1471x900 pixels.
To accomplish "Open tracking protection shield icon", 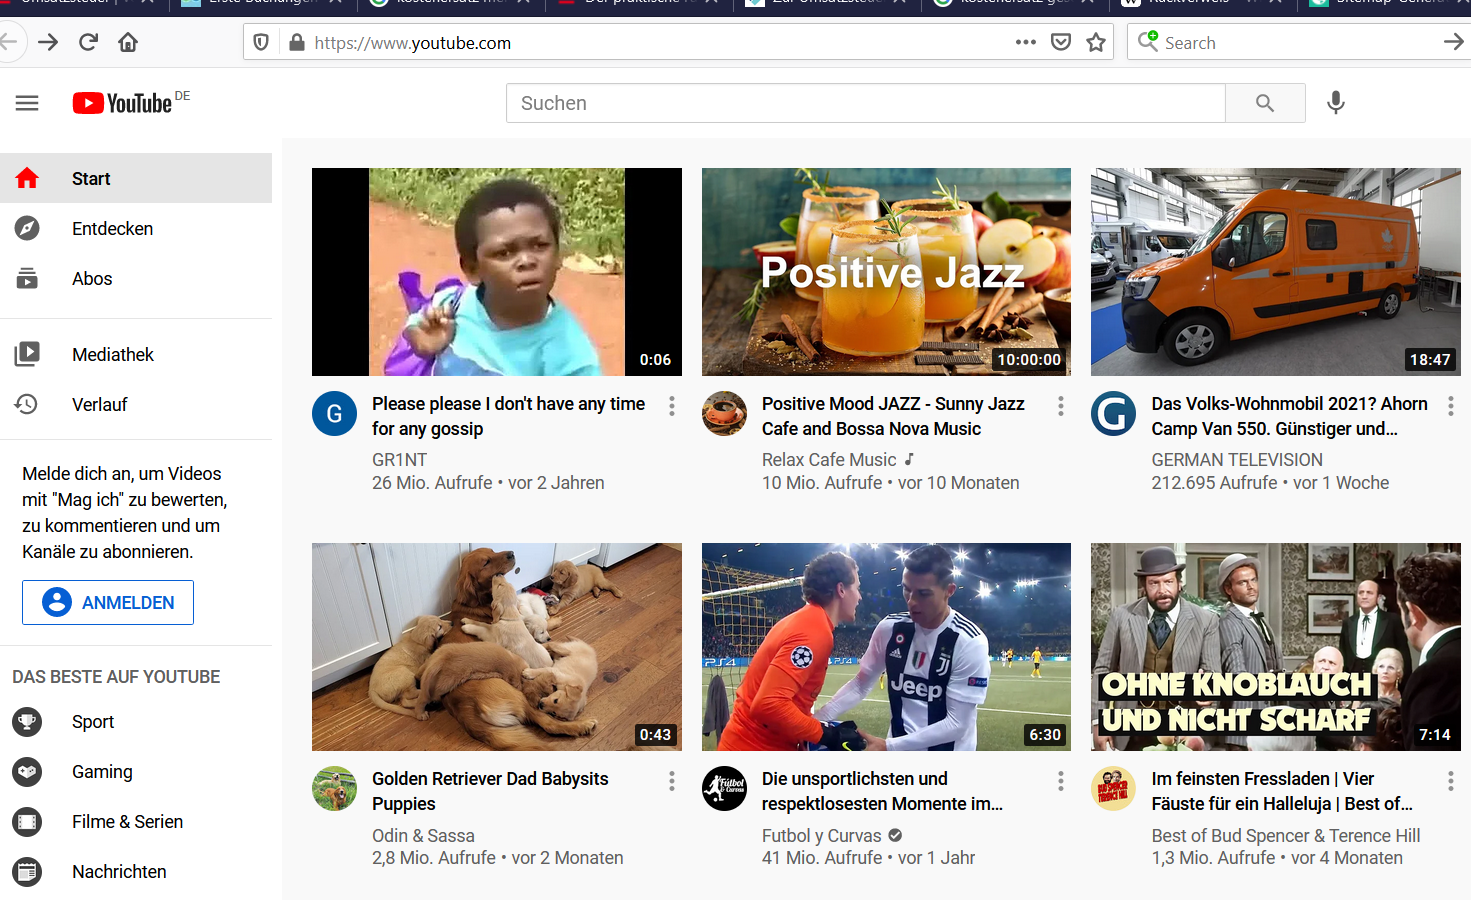I will (x=261, y=42).
